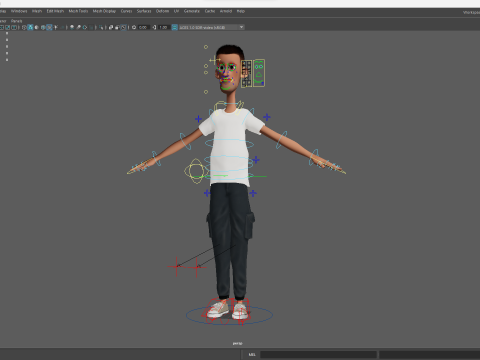Toggle X-Ray Active Components

pyautogui.click(x=117, y=27)
